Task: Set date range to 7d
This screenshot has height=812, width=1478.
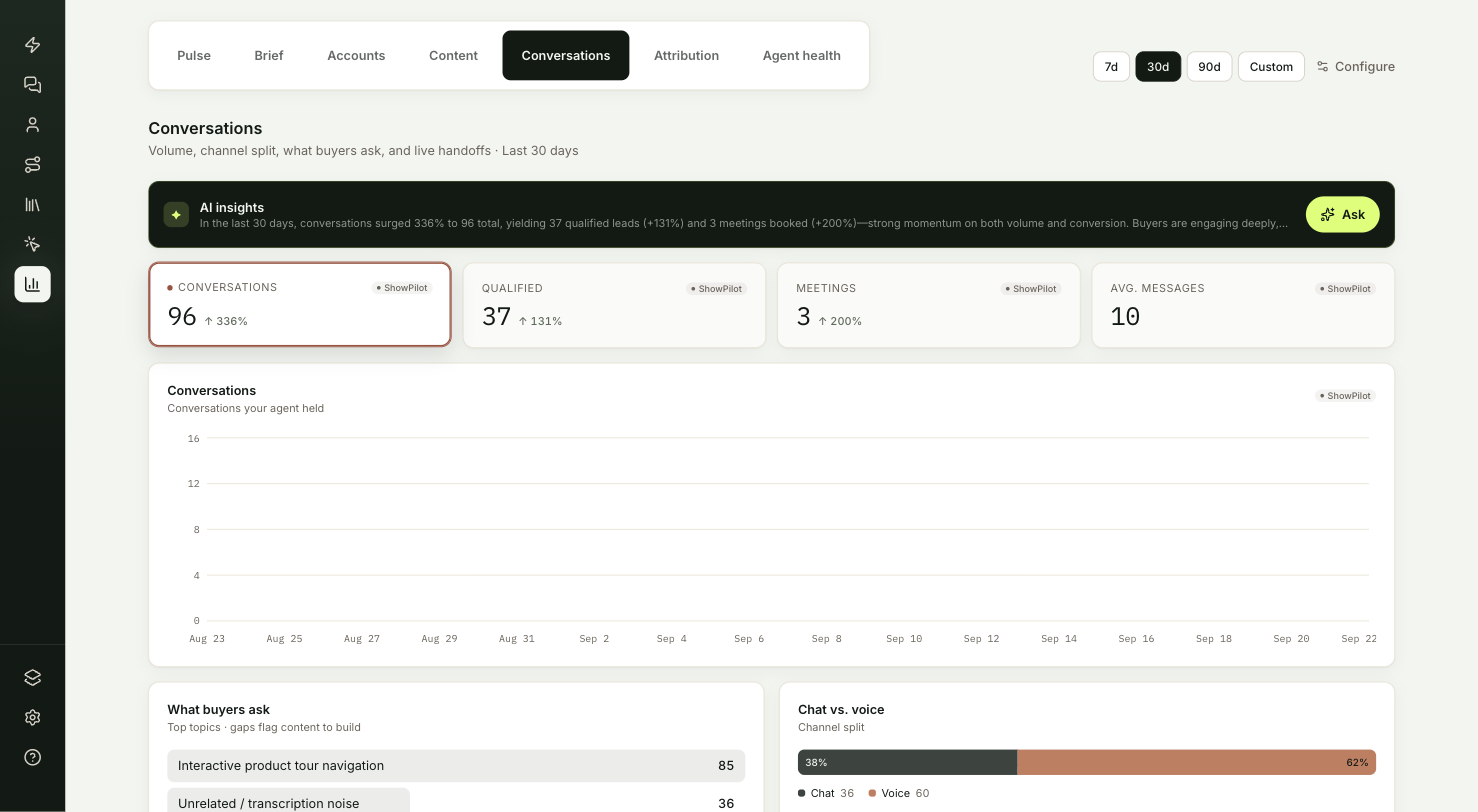Action: coord(1111,67)
